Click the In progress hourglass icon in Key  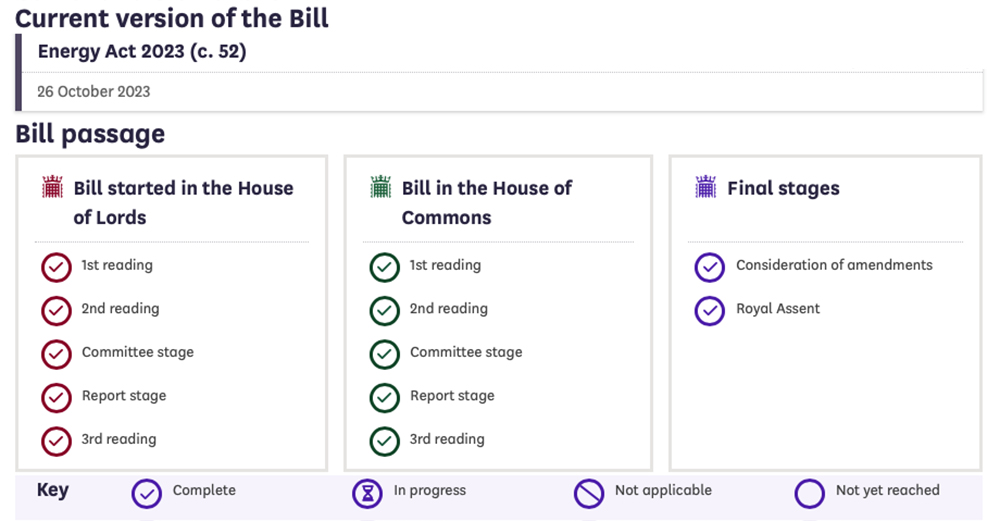coord(367,494)
